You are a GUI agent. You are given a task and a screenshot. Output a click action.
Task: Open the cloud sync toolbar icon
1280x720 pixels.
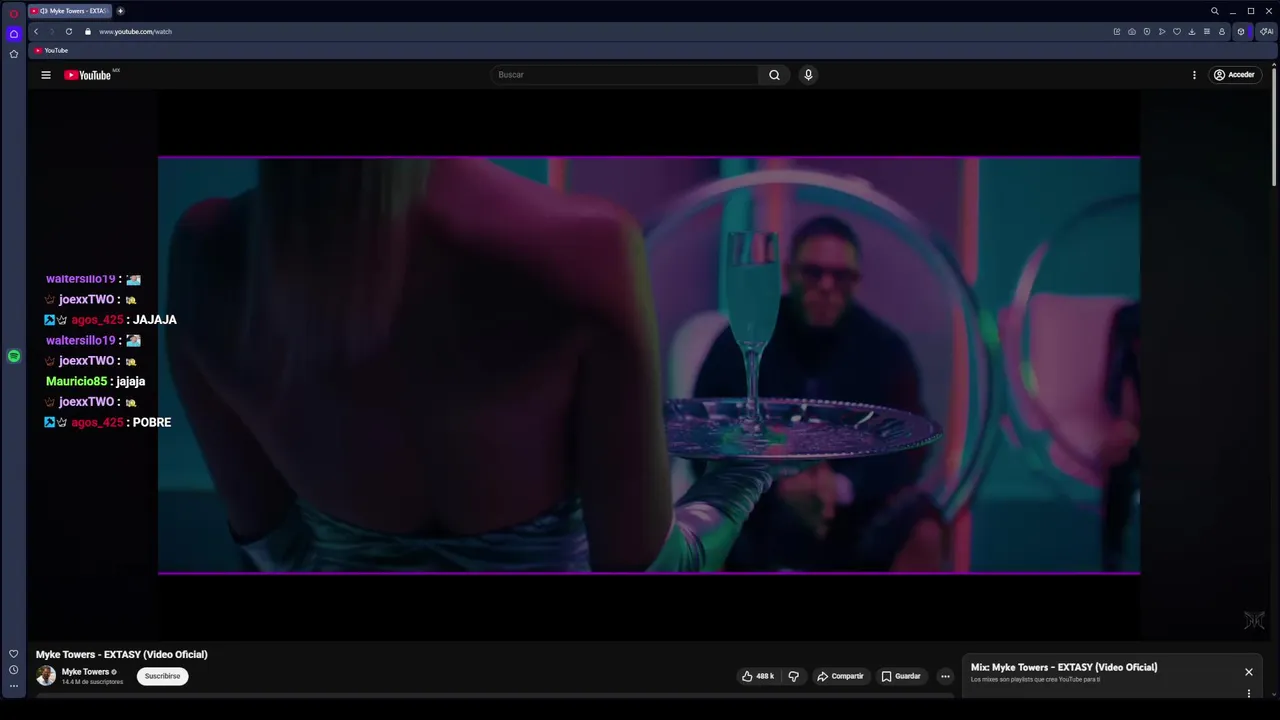tap(1132, 32)
